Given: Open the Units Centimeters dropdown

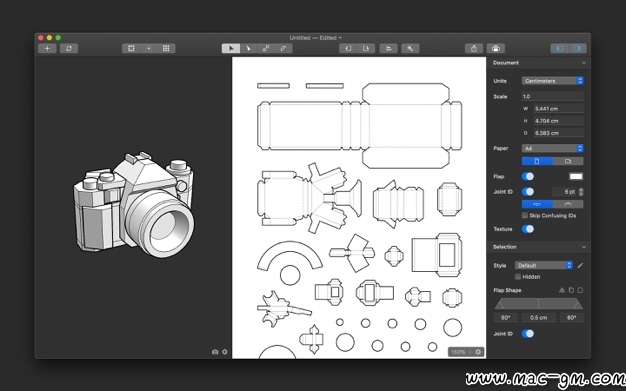Looking at the screenshot, I should [553, 81].
